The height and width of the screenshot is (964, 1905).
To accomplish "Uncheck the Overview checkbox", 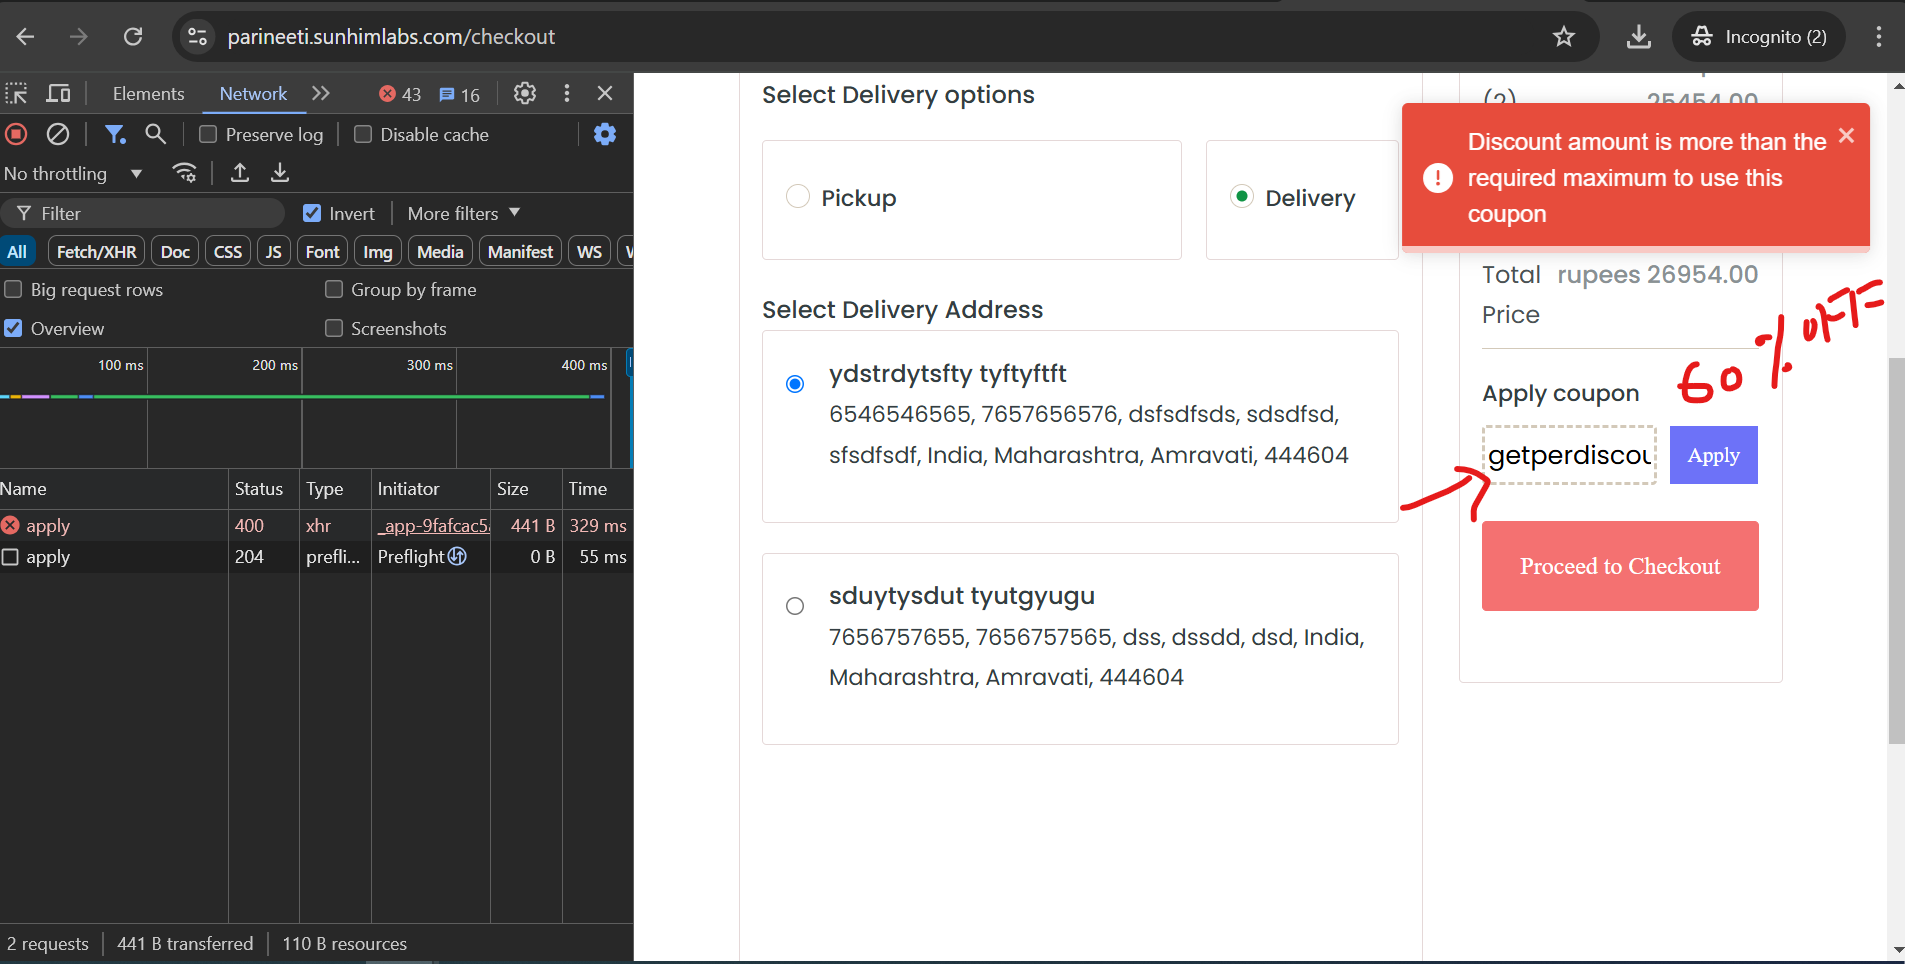I will coord(13,328).
